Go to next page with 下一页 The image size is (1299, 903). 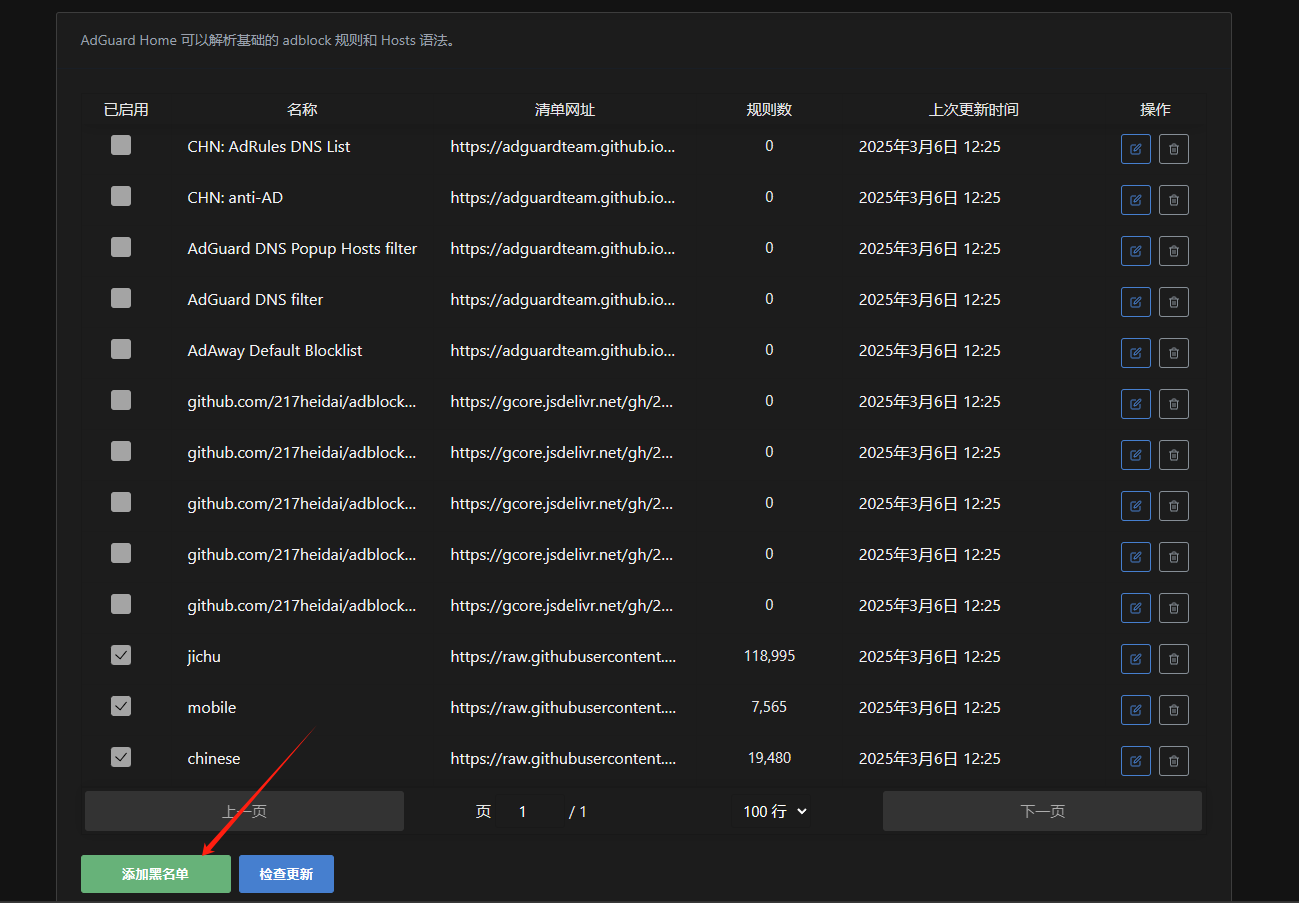pos(1042,812)
